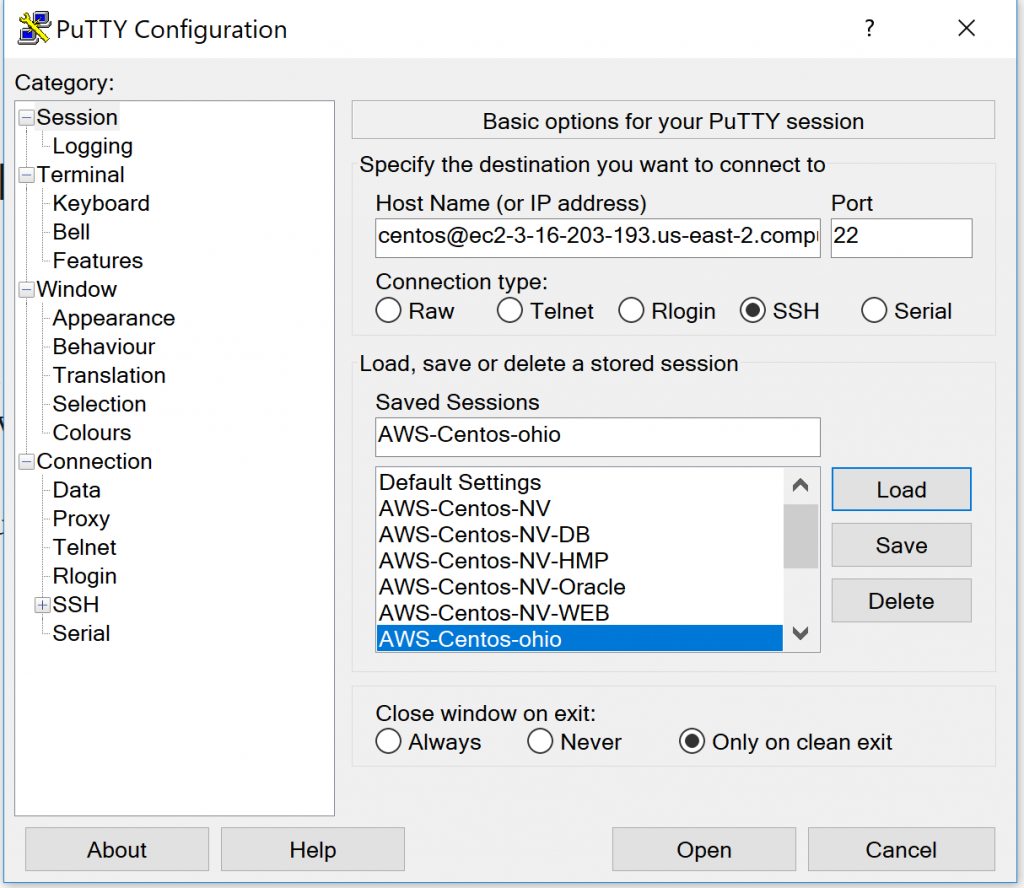The width and height of the screenshot is (1024, 888).
Task: Collapse the Connection tree node
Action: pyautogui.click(x=27, y=462)
